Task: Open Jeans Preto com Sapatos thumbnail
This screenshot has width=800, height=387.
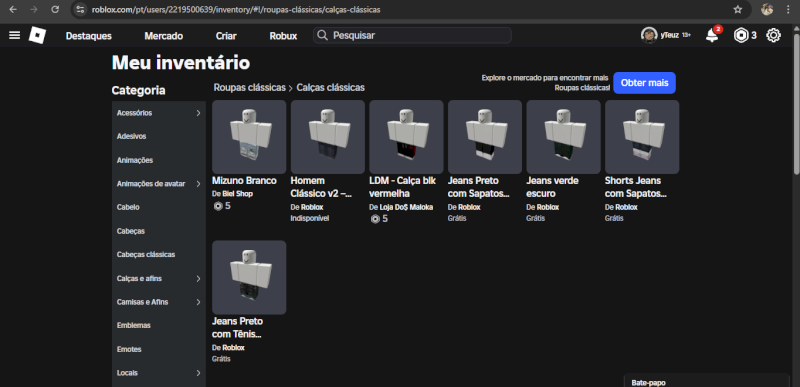Action: 485,137
